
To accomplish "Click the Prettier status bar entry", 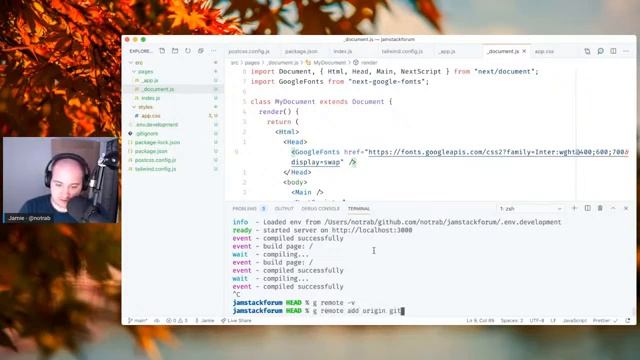I will tap(605, 321).
